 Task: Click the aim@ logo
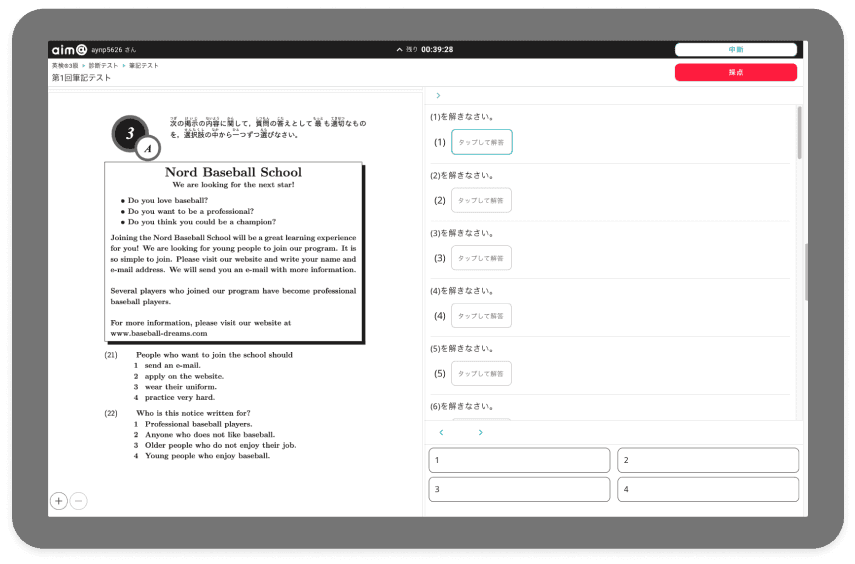click(68, 49)
